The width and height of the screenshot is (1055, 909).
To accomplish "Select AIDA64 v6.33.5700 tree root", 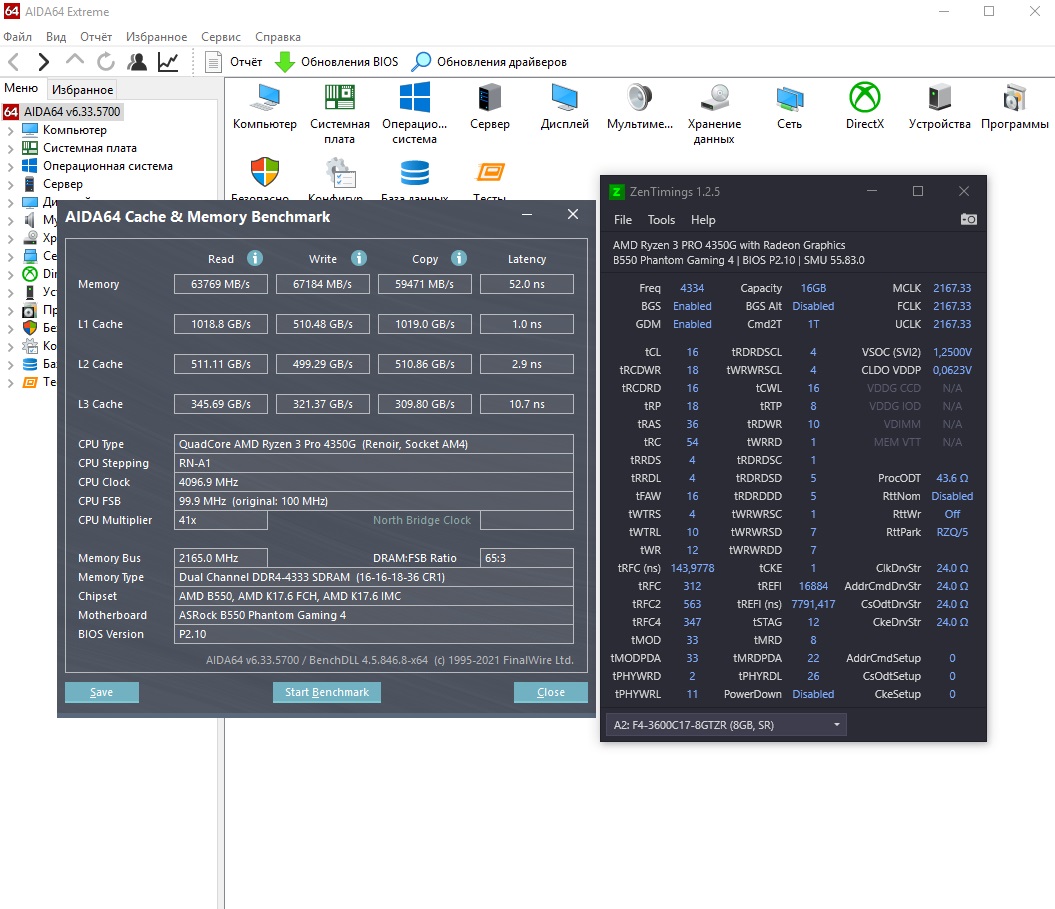I will click(72, 112).
